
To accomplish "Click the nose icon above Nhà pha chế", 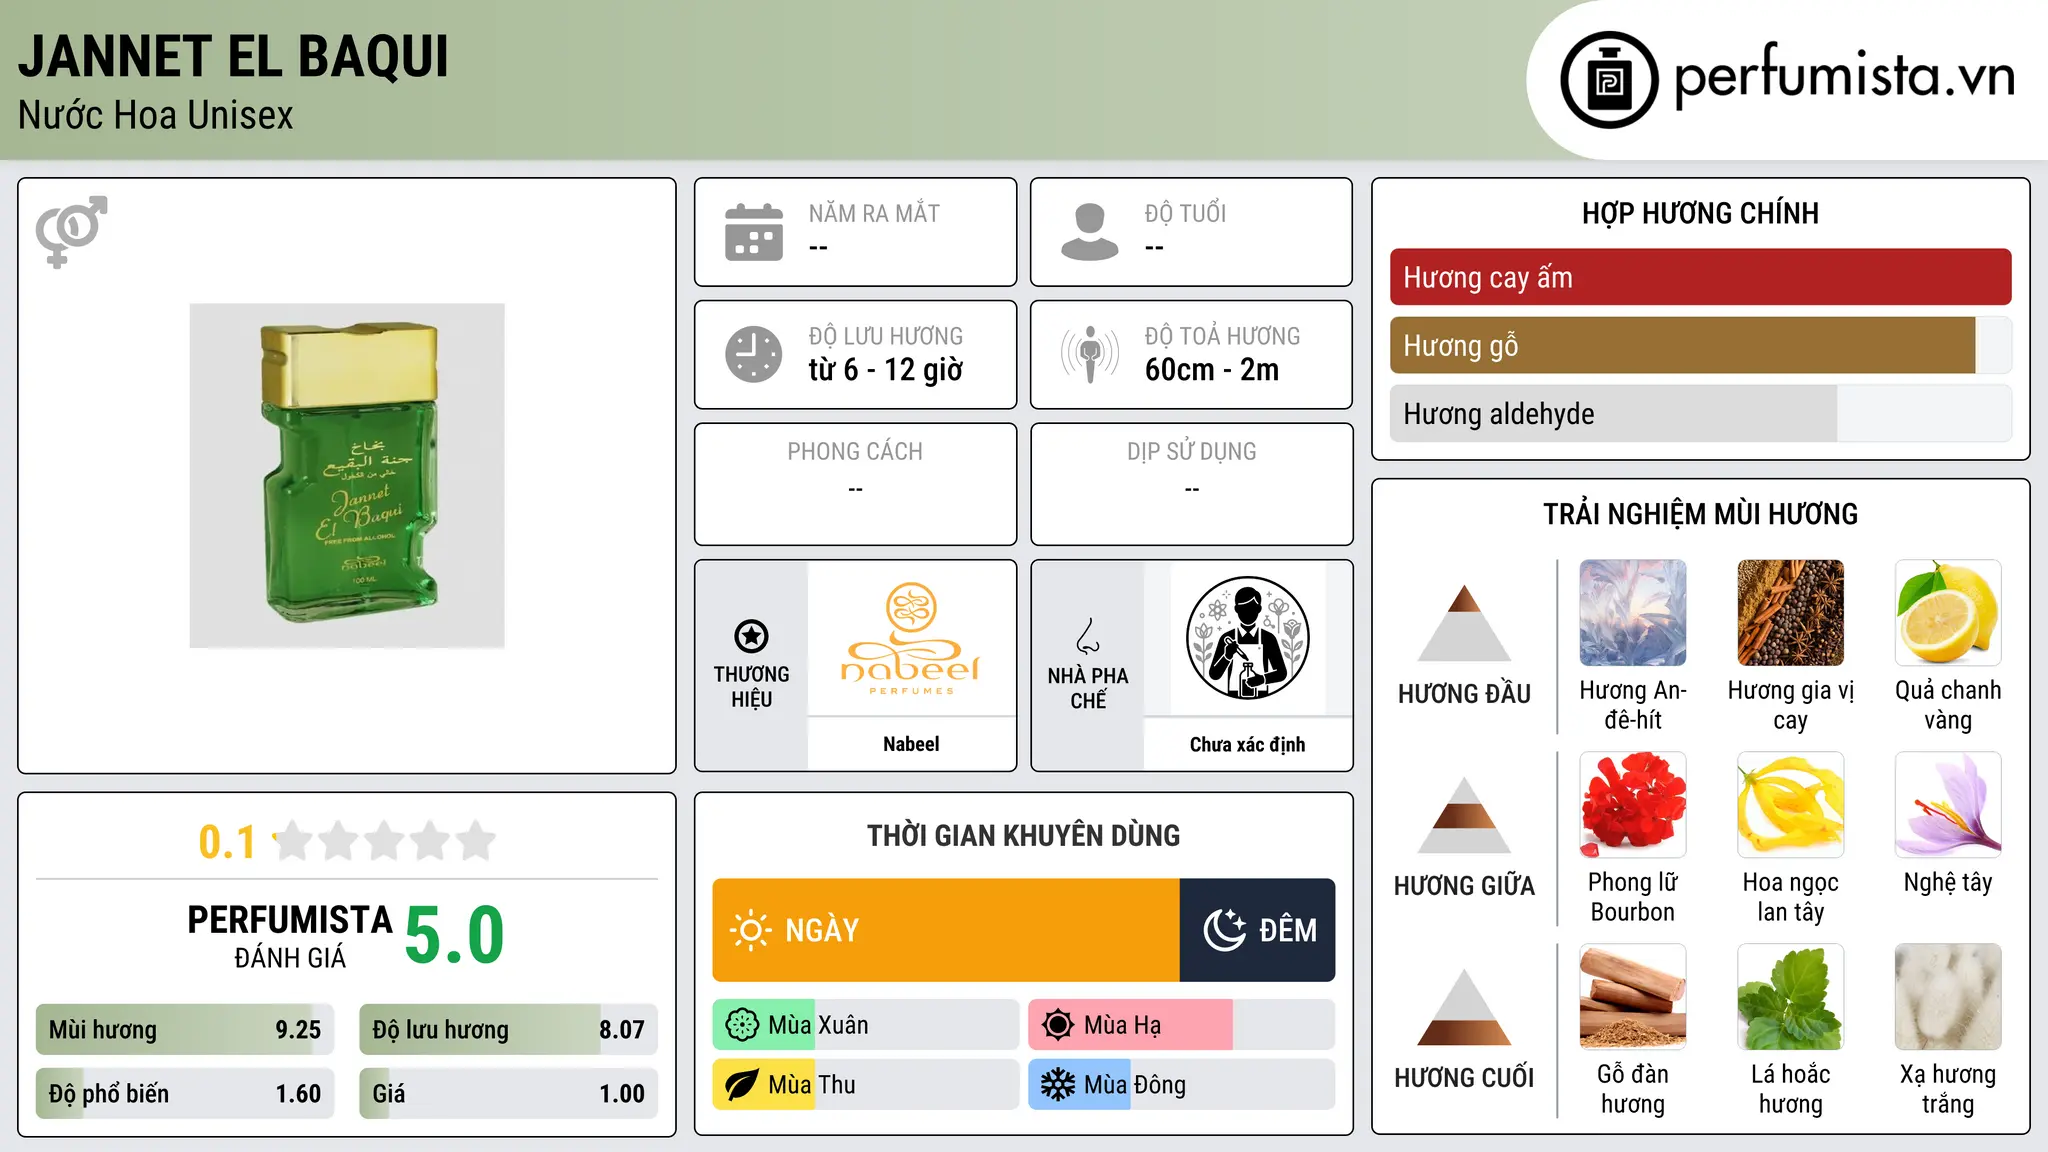I will click(x=1088, y=636).
